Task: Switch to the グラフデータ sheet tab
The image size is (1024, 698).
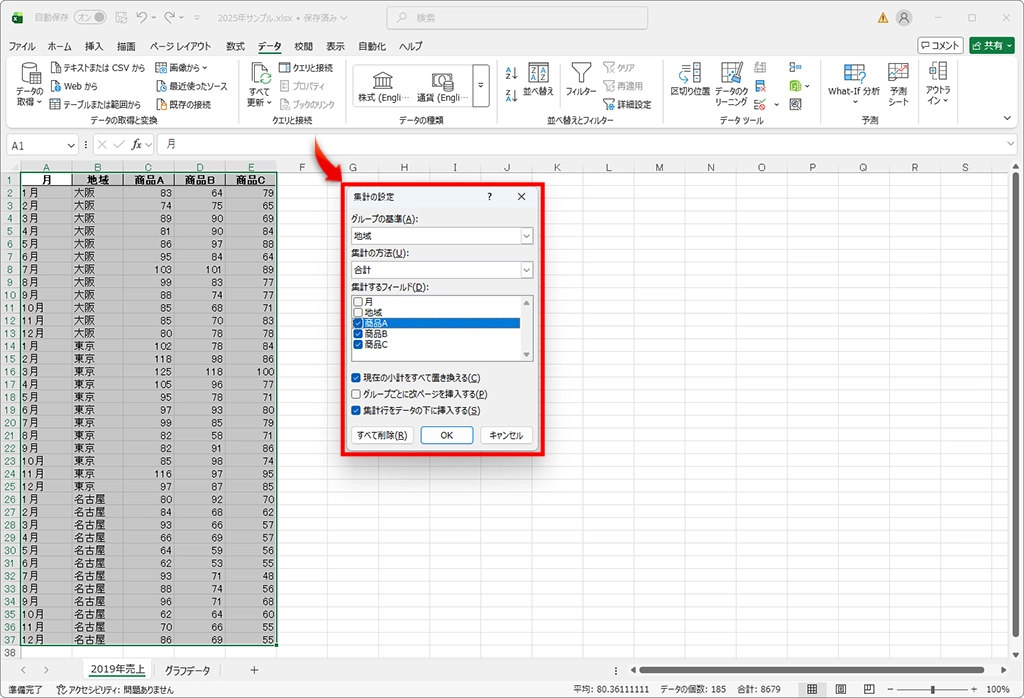Action: 187,670
